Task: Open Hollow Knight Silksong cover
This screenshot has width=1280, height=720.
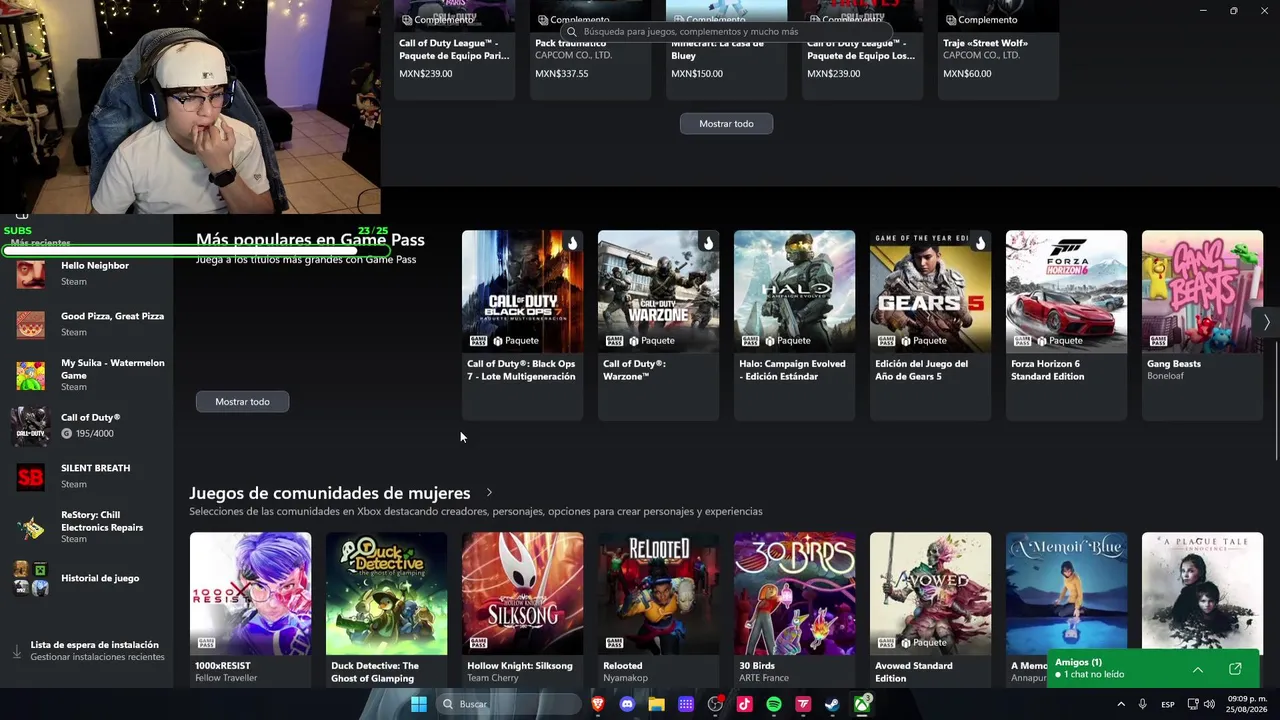Action: pos(522,593)
